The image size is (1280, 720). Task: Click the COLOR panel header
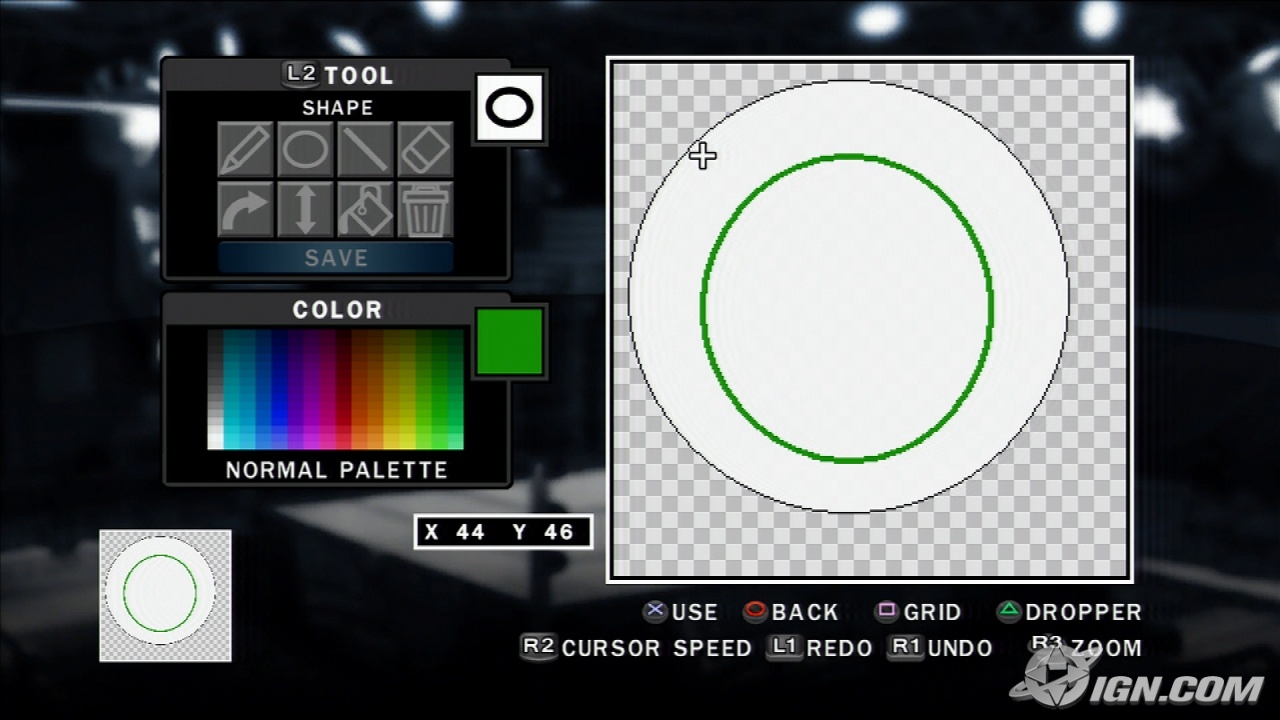coord(337,310)
